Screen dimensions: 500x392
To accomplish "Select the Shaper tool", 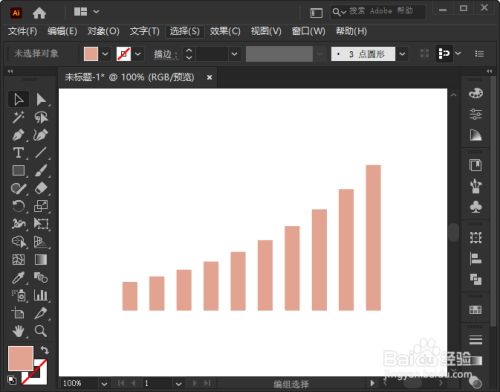I will 18,189.
